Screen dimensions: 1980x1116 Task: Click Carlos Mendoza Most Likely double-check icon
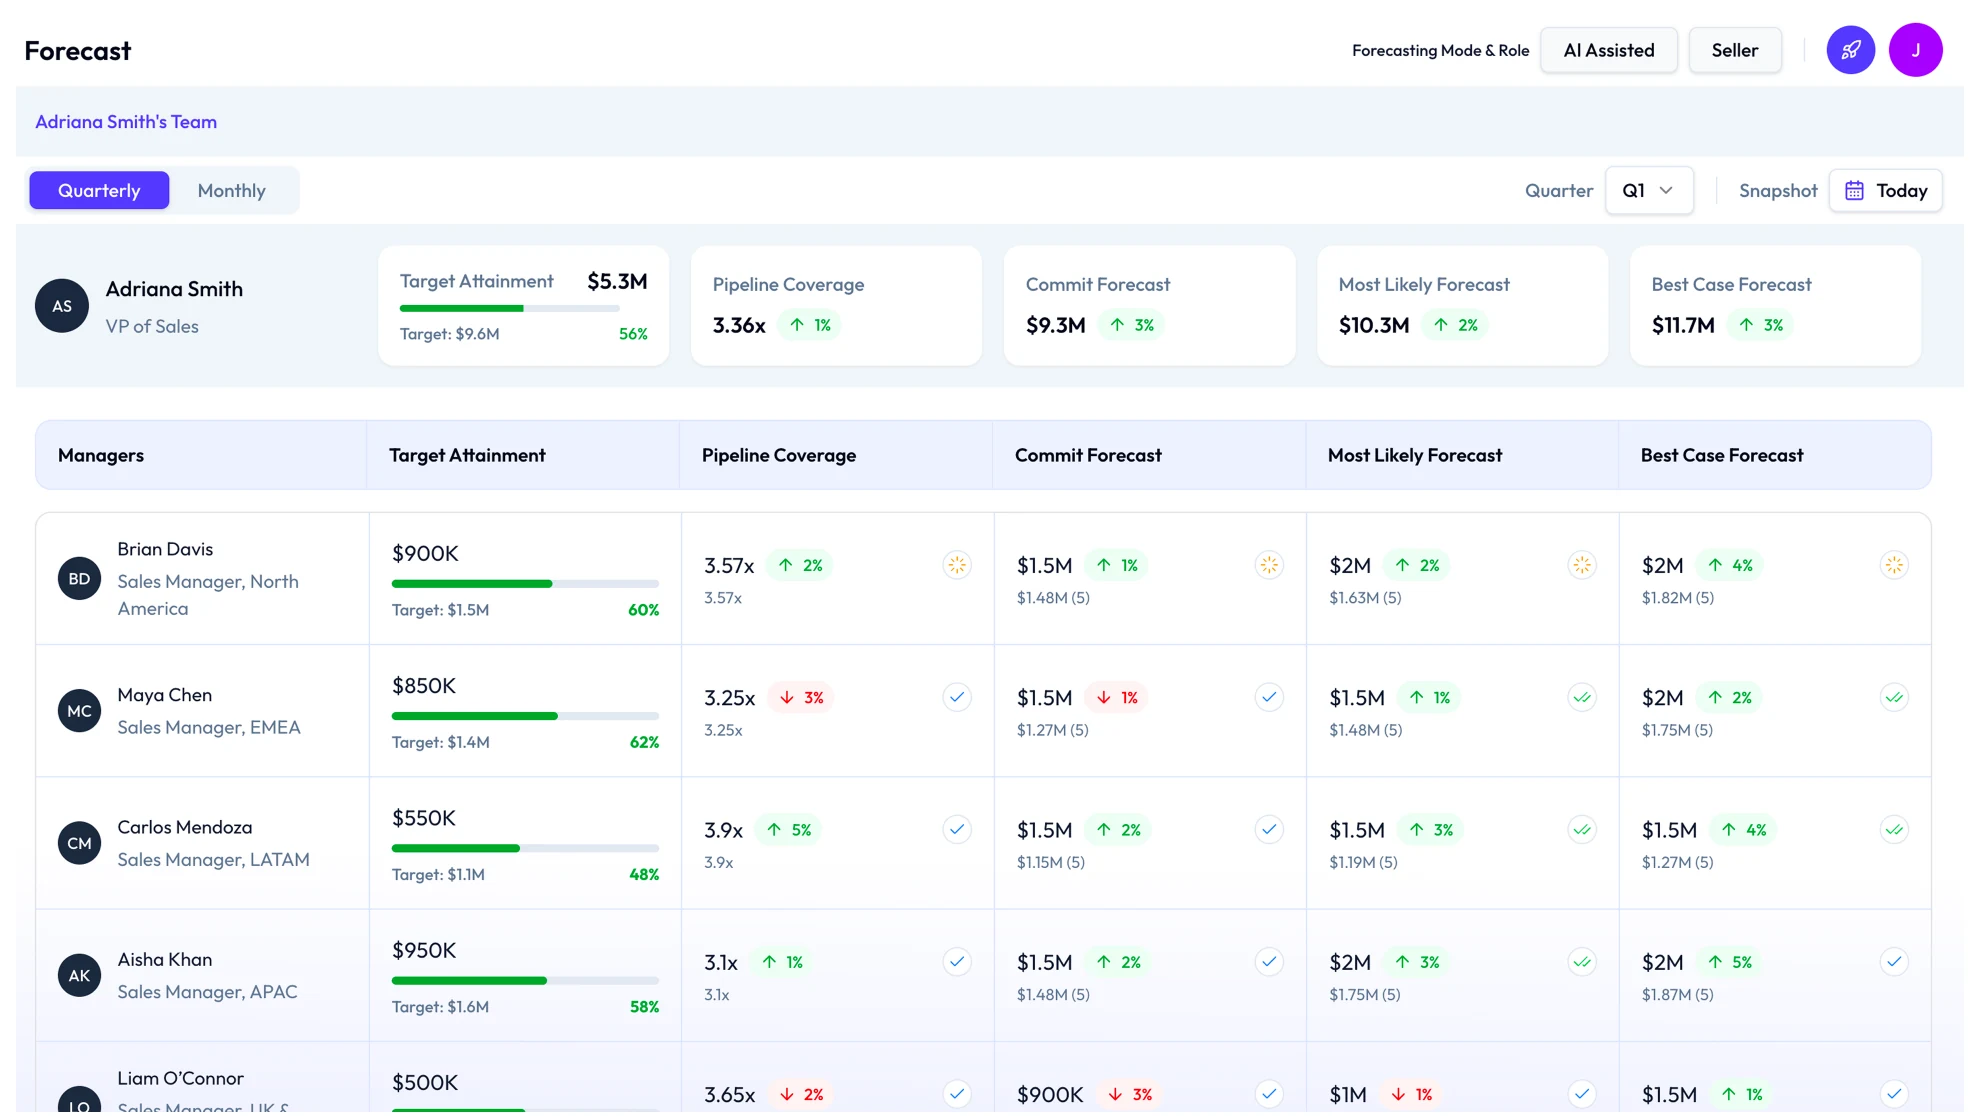[x=1582, y=829]
